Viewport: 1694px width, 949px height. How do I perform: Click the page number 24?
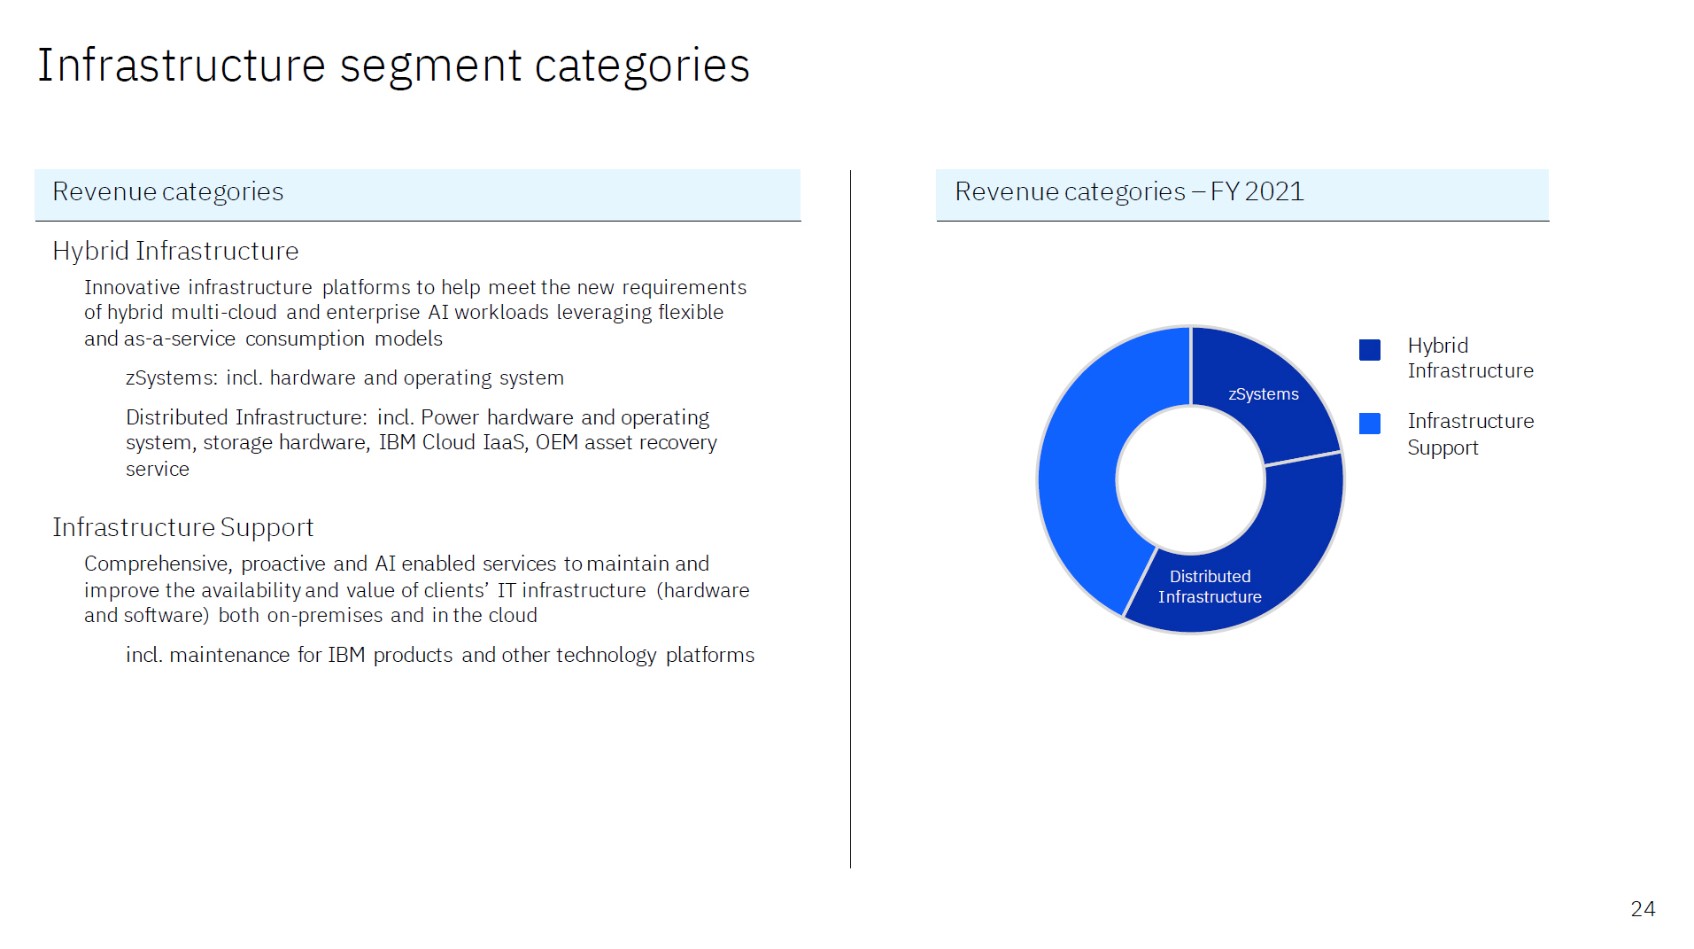[1643, 909]
